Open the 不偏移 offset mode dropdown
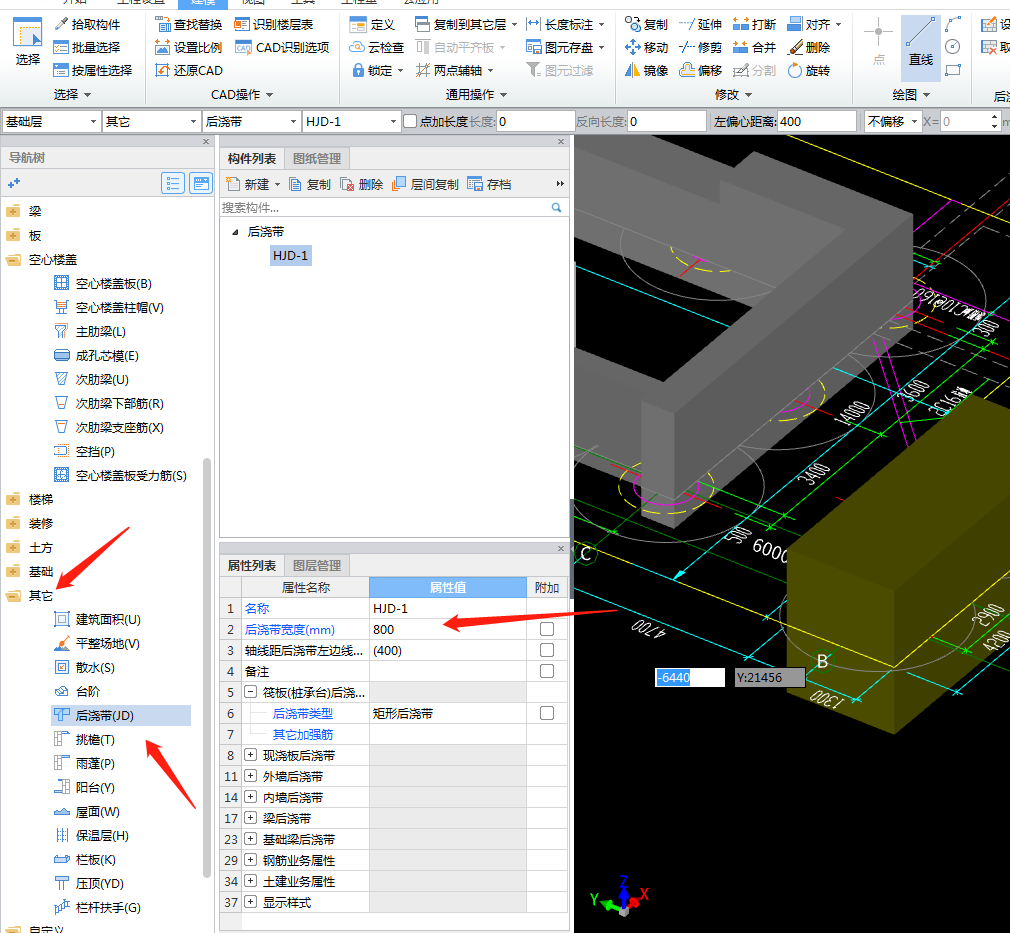The height and width of the screenshot is (933, 1010). pos(892,121)
